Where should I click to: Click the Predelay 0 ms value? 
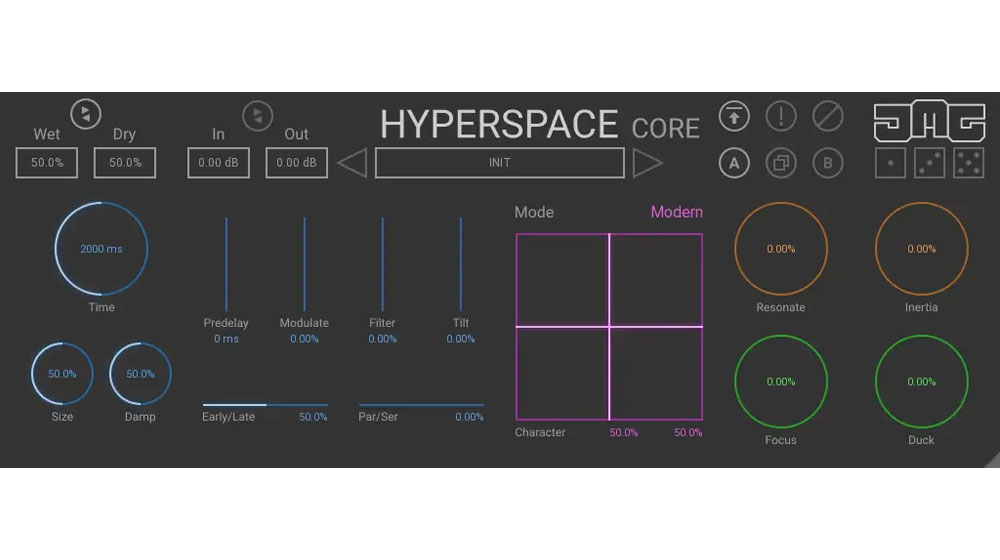(226, 339)
